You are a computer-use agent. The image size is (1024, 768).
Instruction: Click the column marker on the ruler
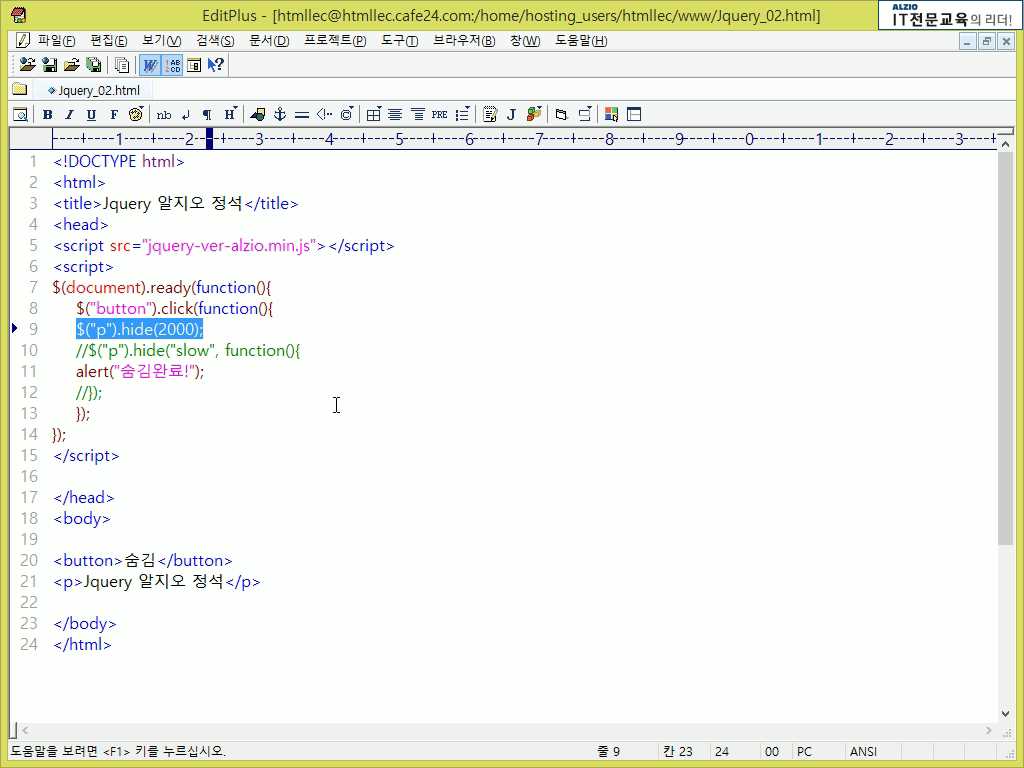(209, 138)
